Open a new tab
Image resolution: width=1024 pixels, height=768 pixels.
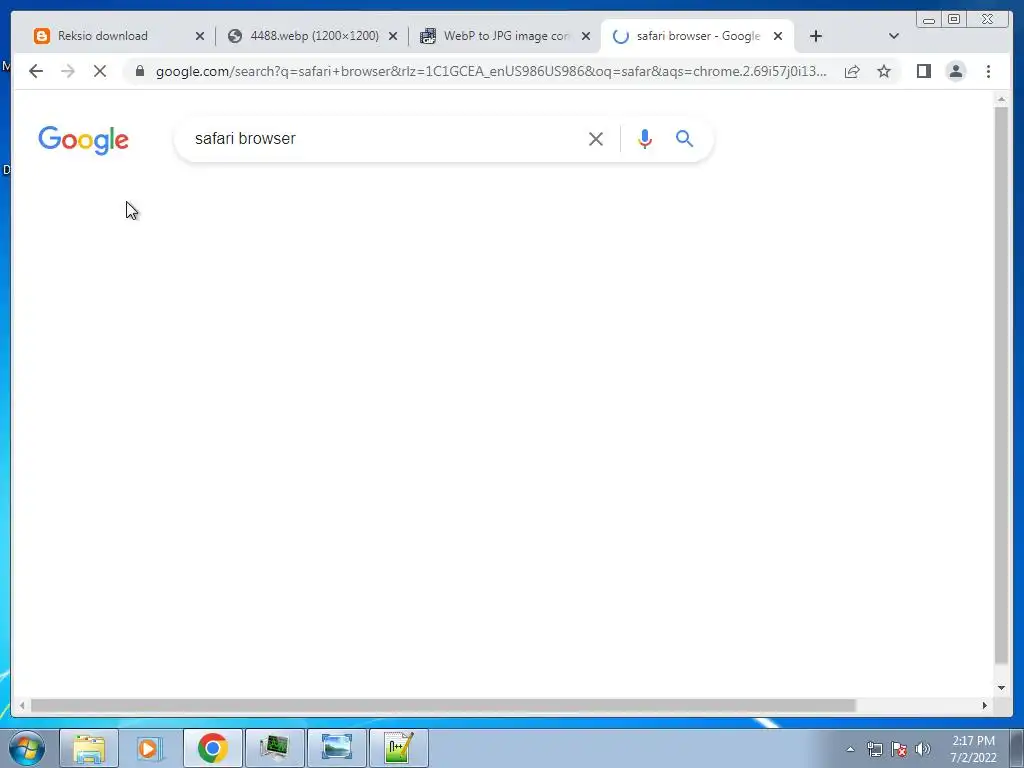pos(816,36)
